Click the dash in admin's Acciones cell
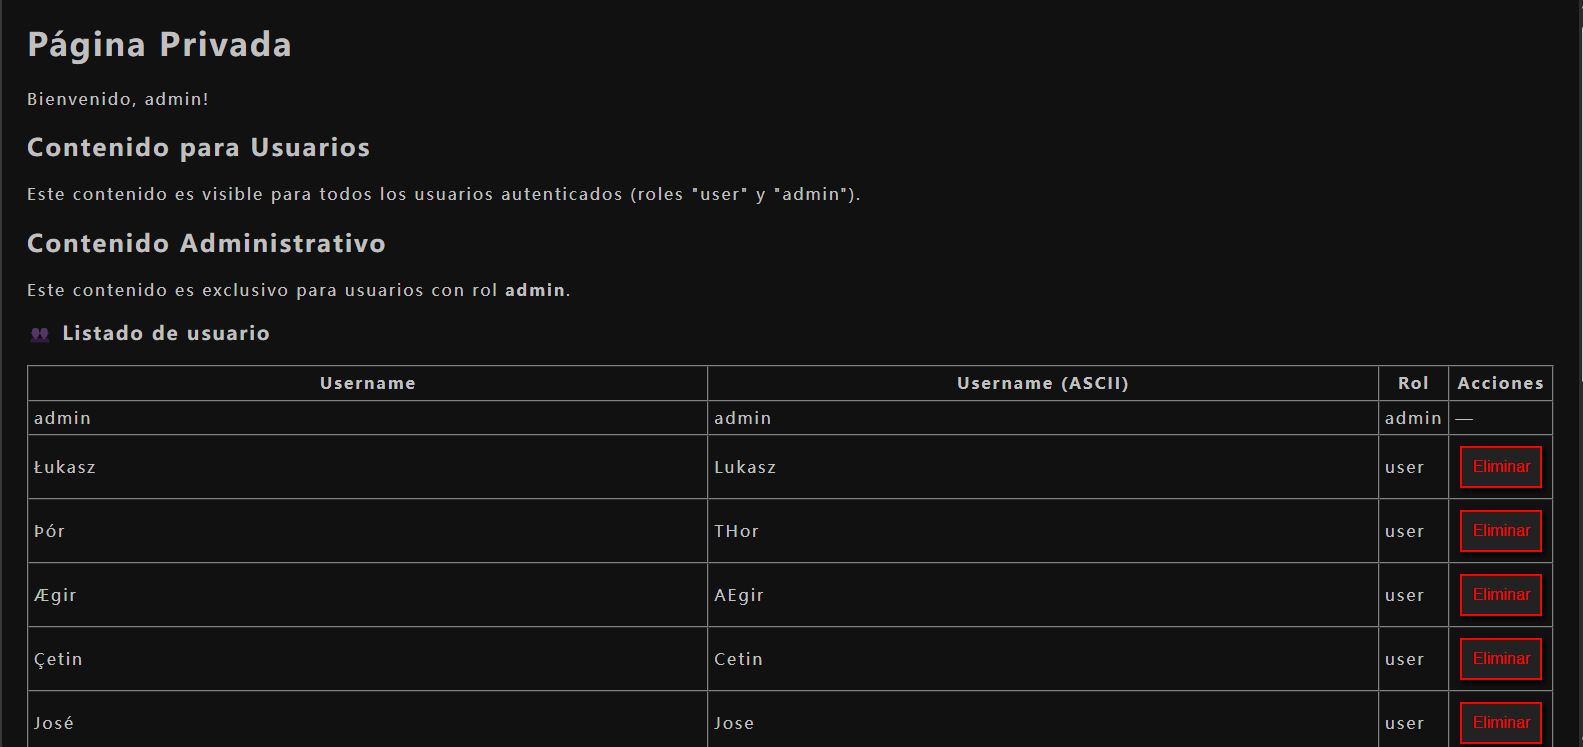Screen dimensions: 1583x747 coord(1464,419)
